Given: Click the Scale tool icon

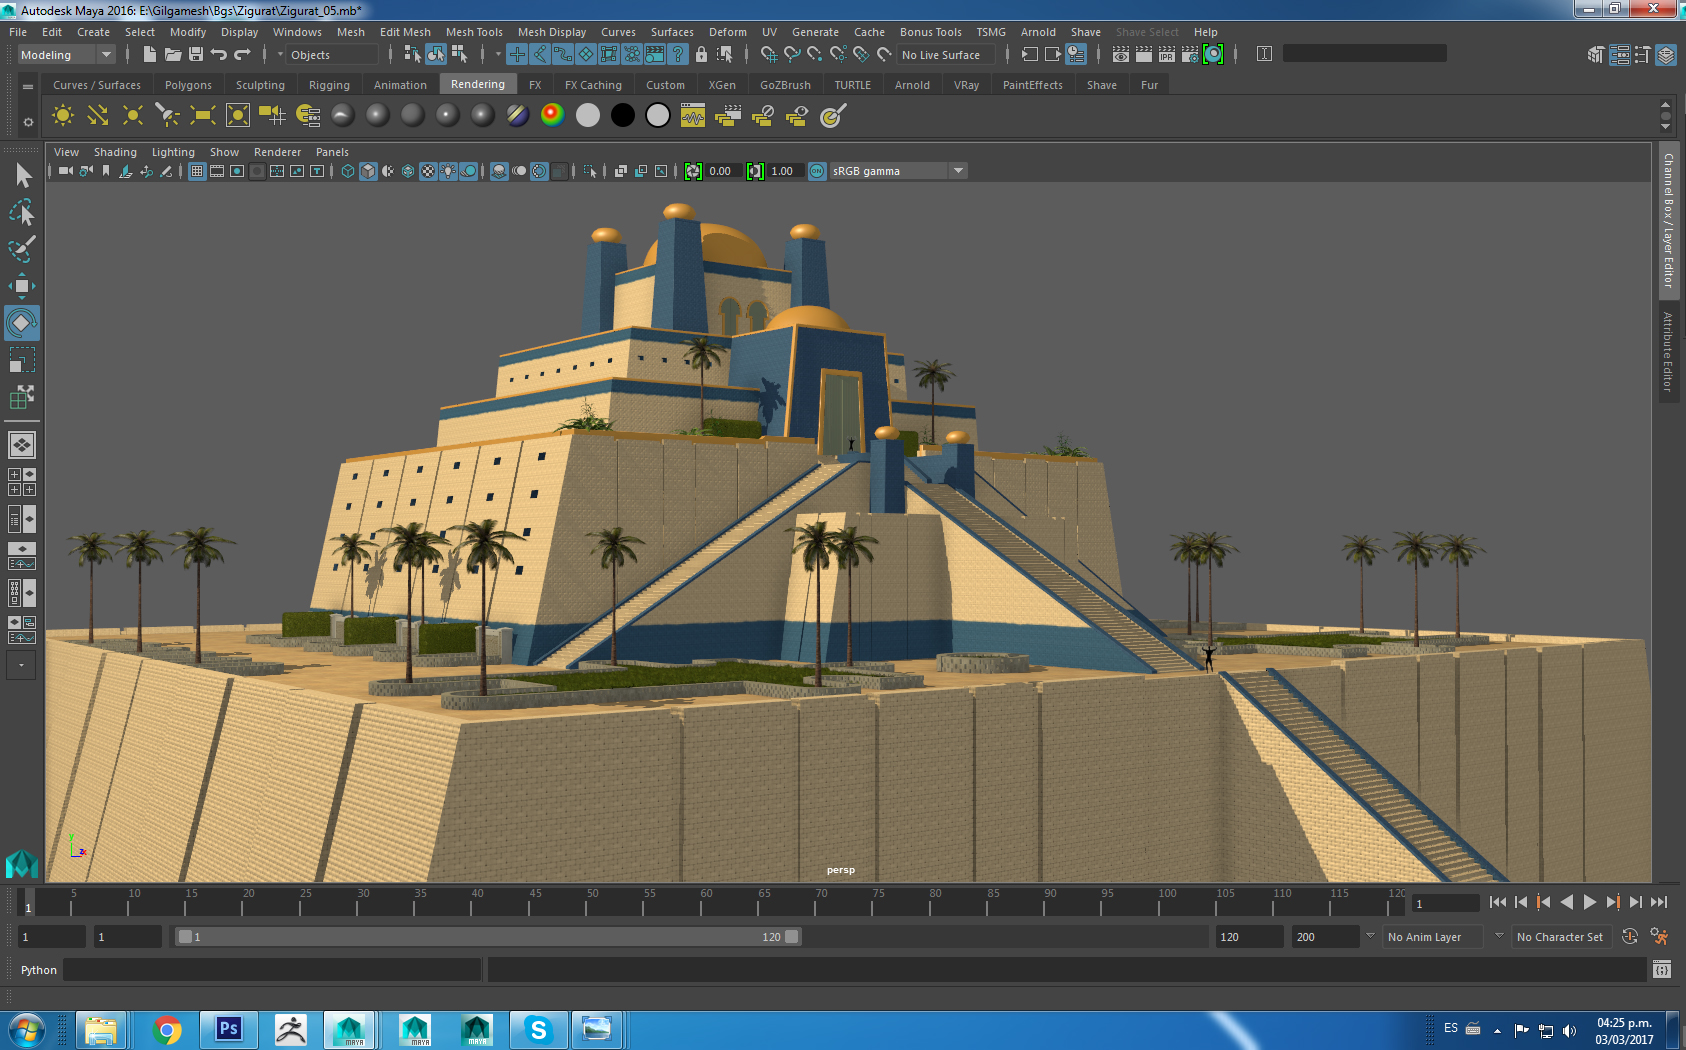Looking at the screenshot, I should pos(21,360).
